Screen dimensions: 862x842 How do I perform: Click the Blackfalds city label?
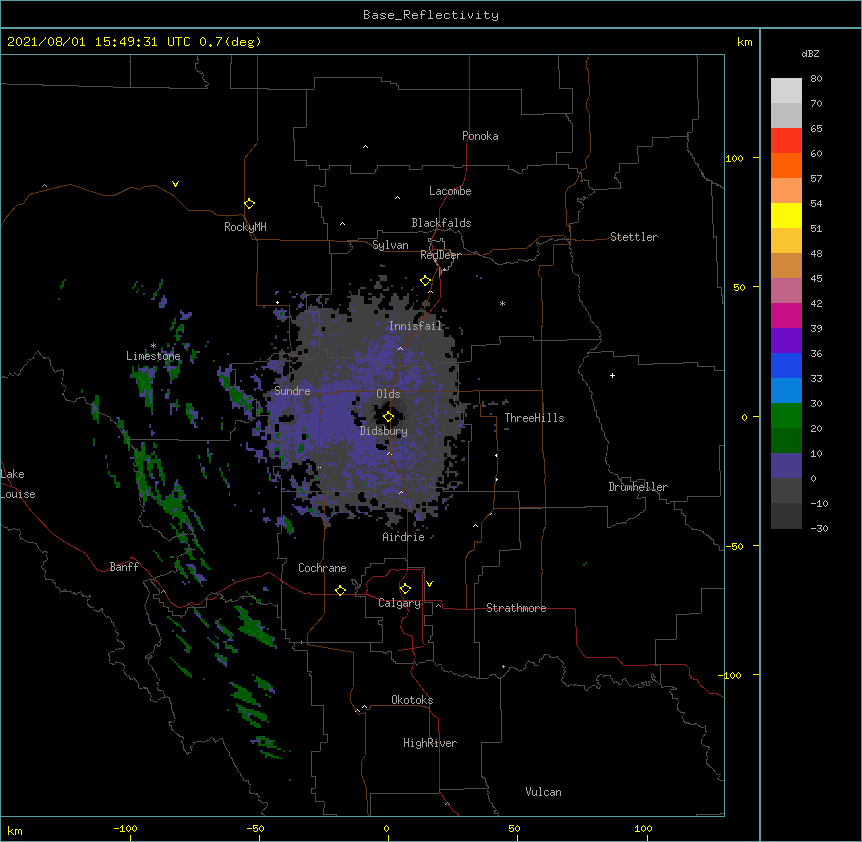441,223
